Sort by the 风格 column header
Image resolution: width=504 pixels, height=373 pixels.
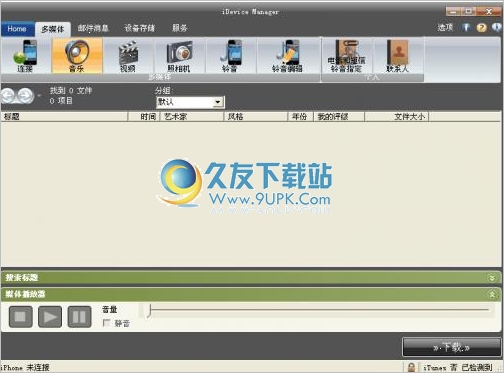tap(256, 117)
